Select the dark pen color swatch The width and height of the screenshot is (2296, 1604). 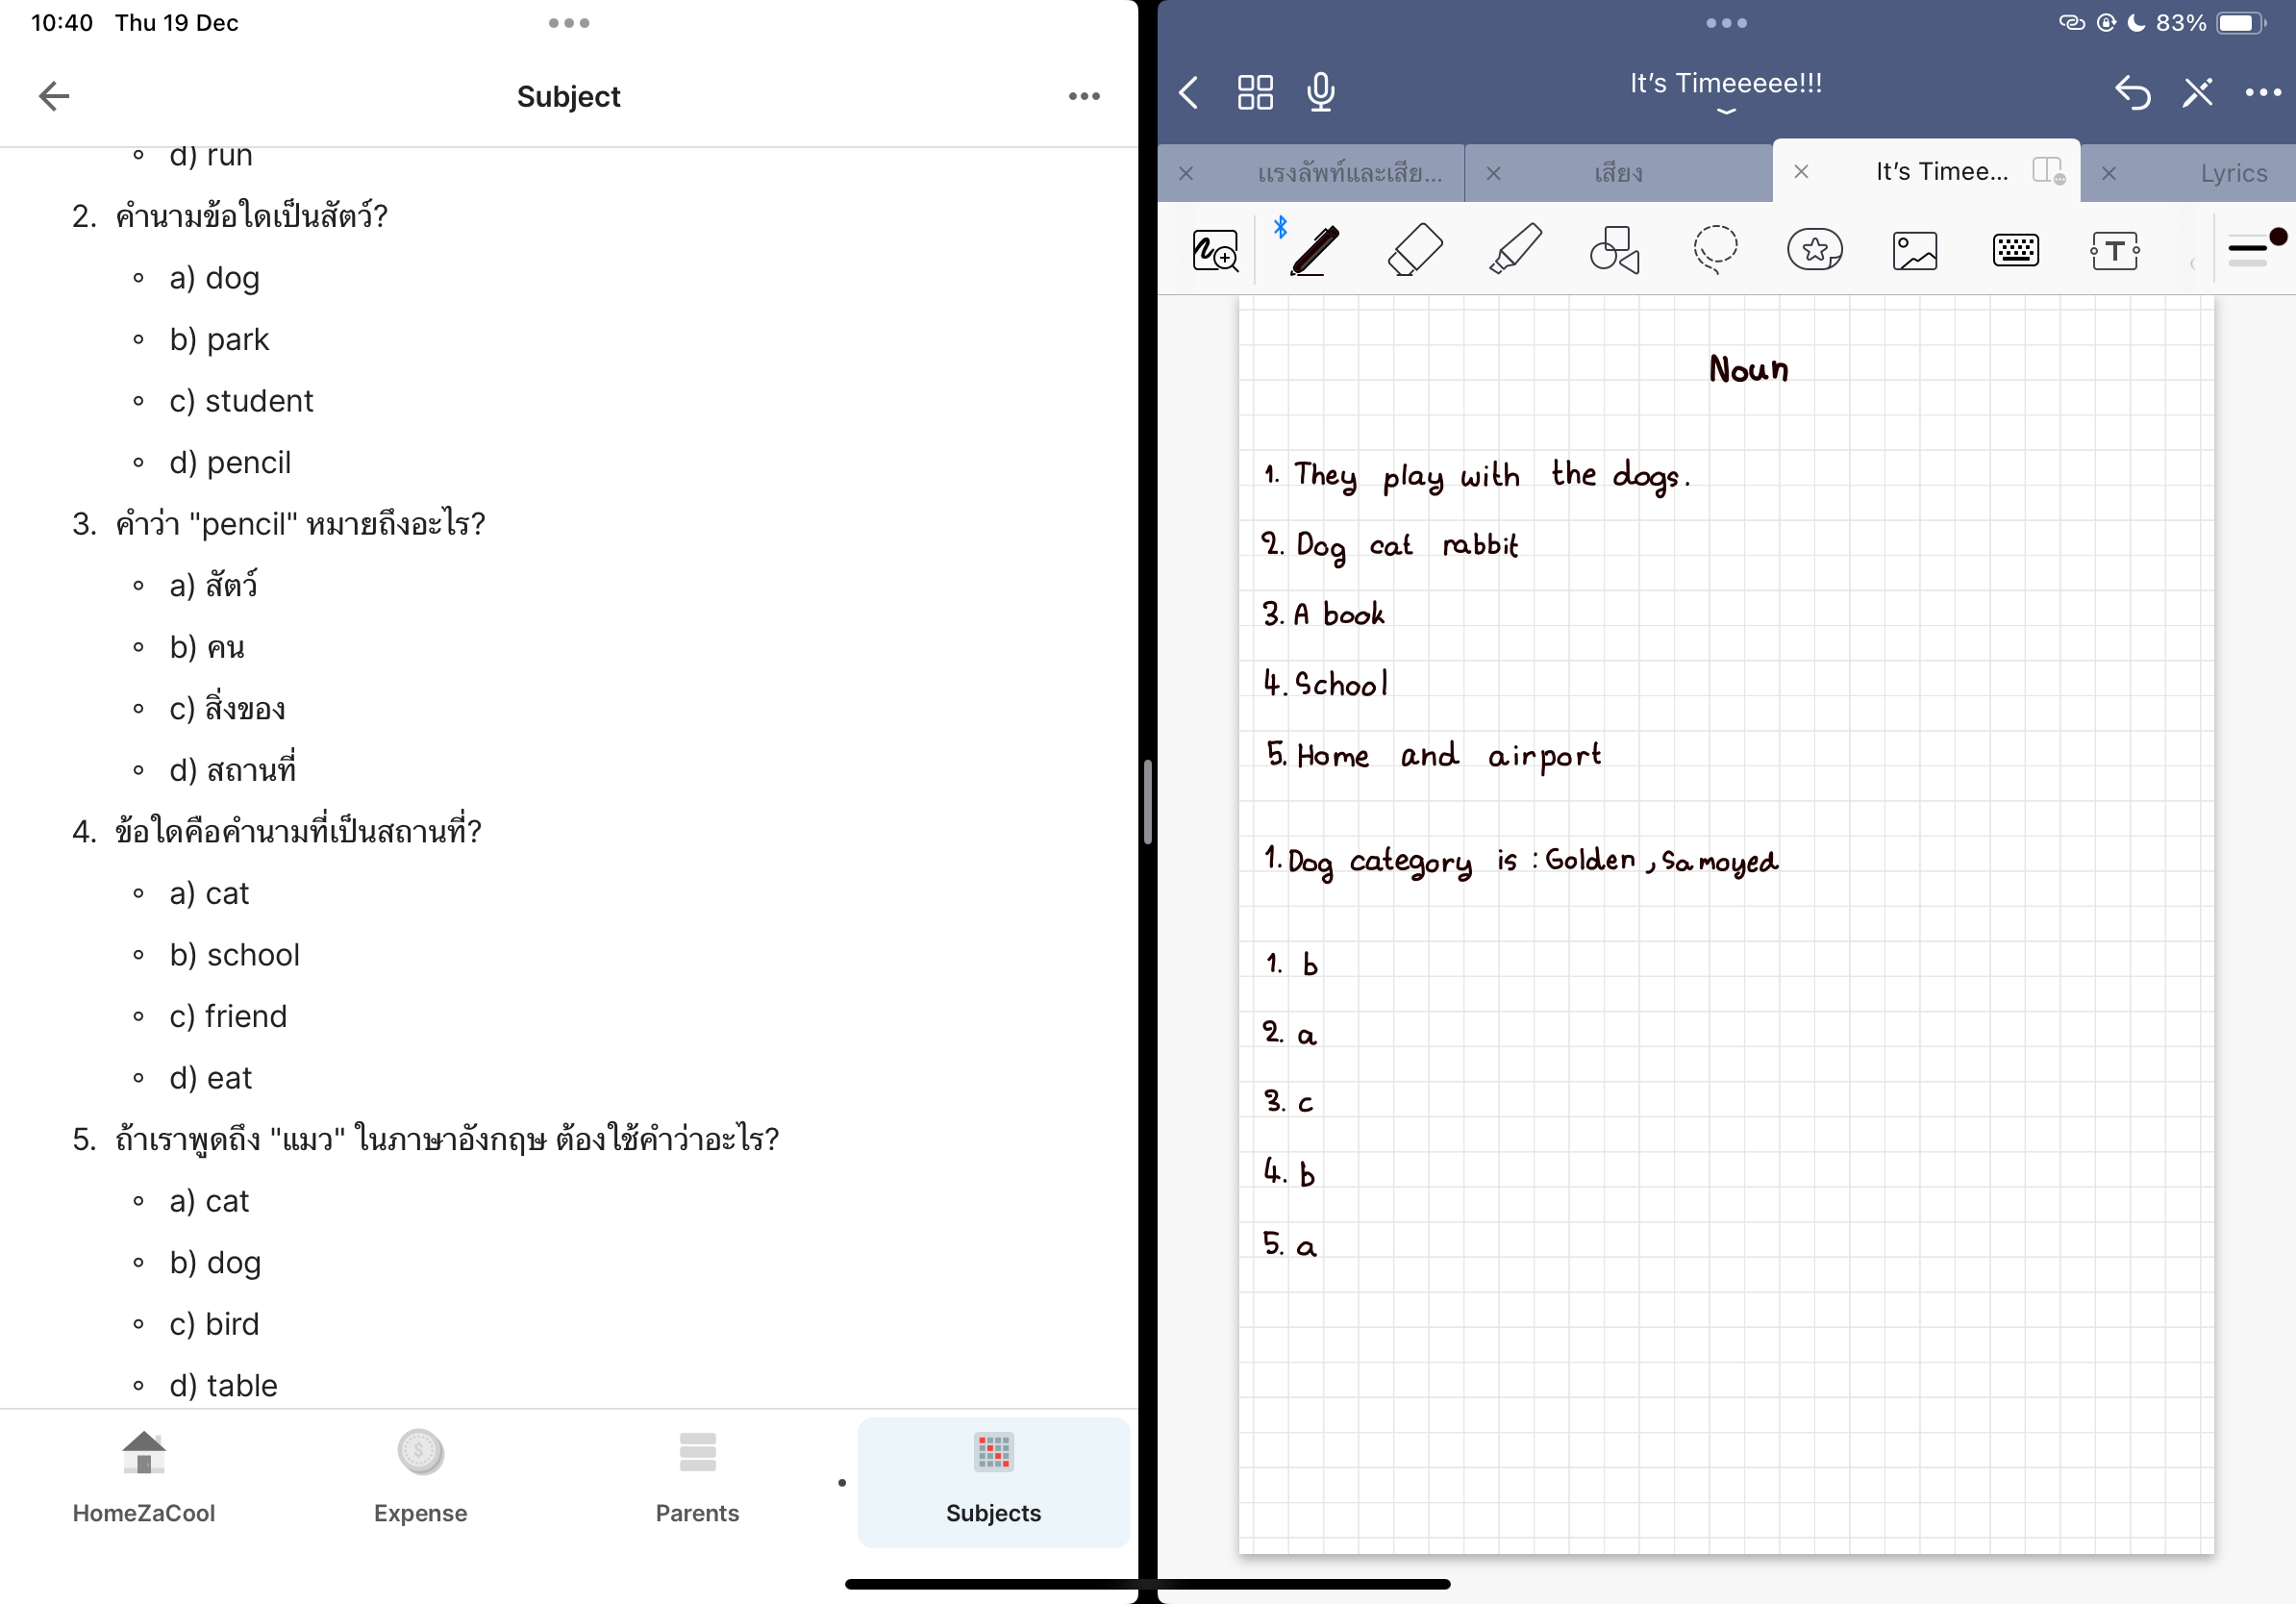[x=2277, y=237]
